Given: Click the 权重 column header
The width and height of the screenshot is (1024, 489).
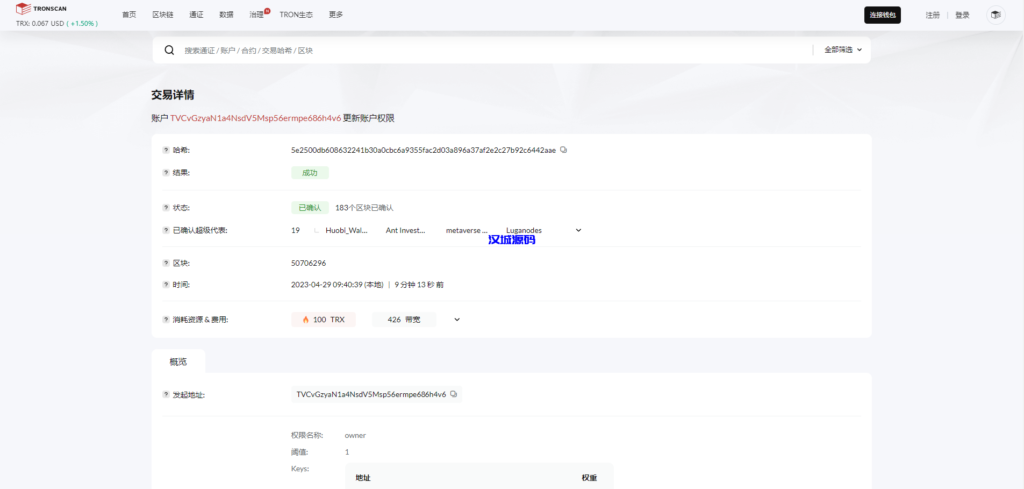Looking at the screenshot, I should (589, 478).
